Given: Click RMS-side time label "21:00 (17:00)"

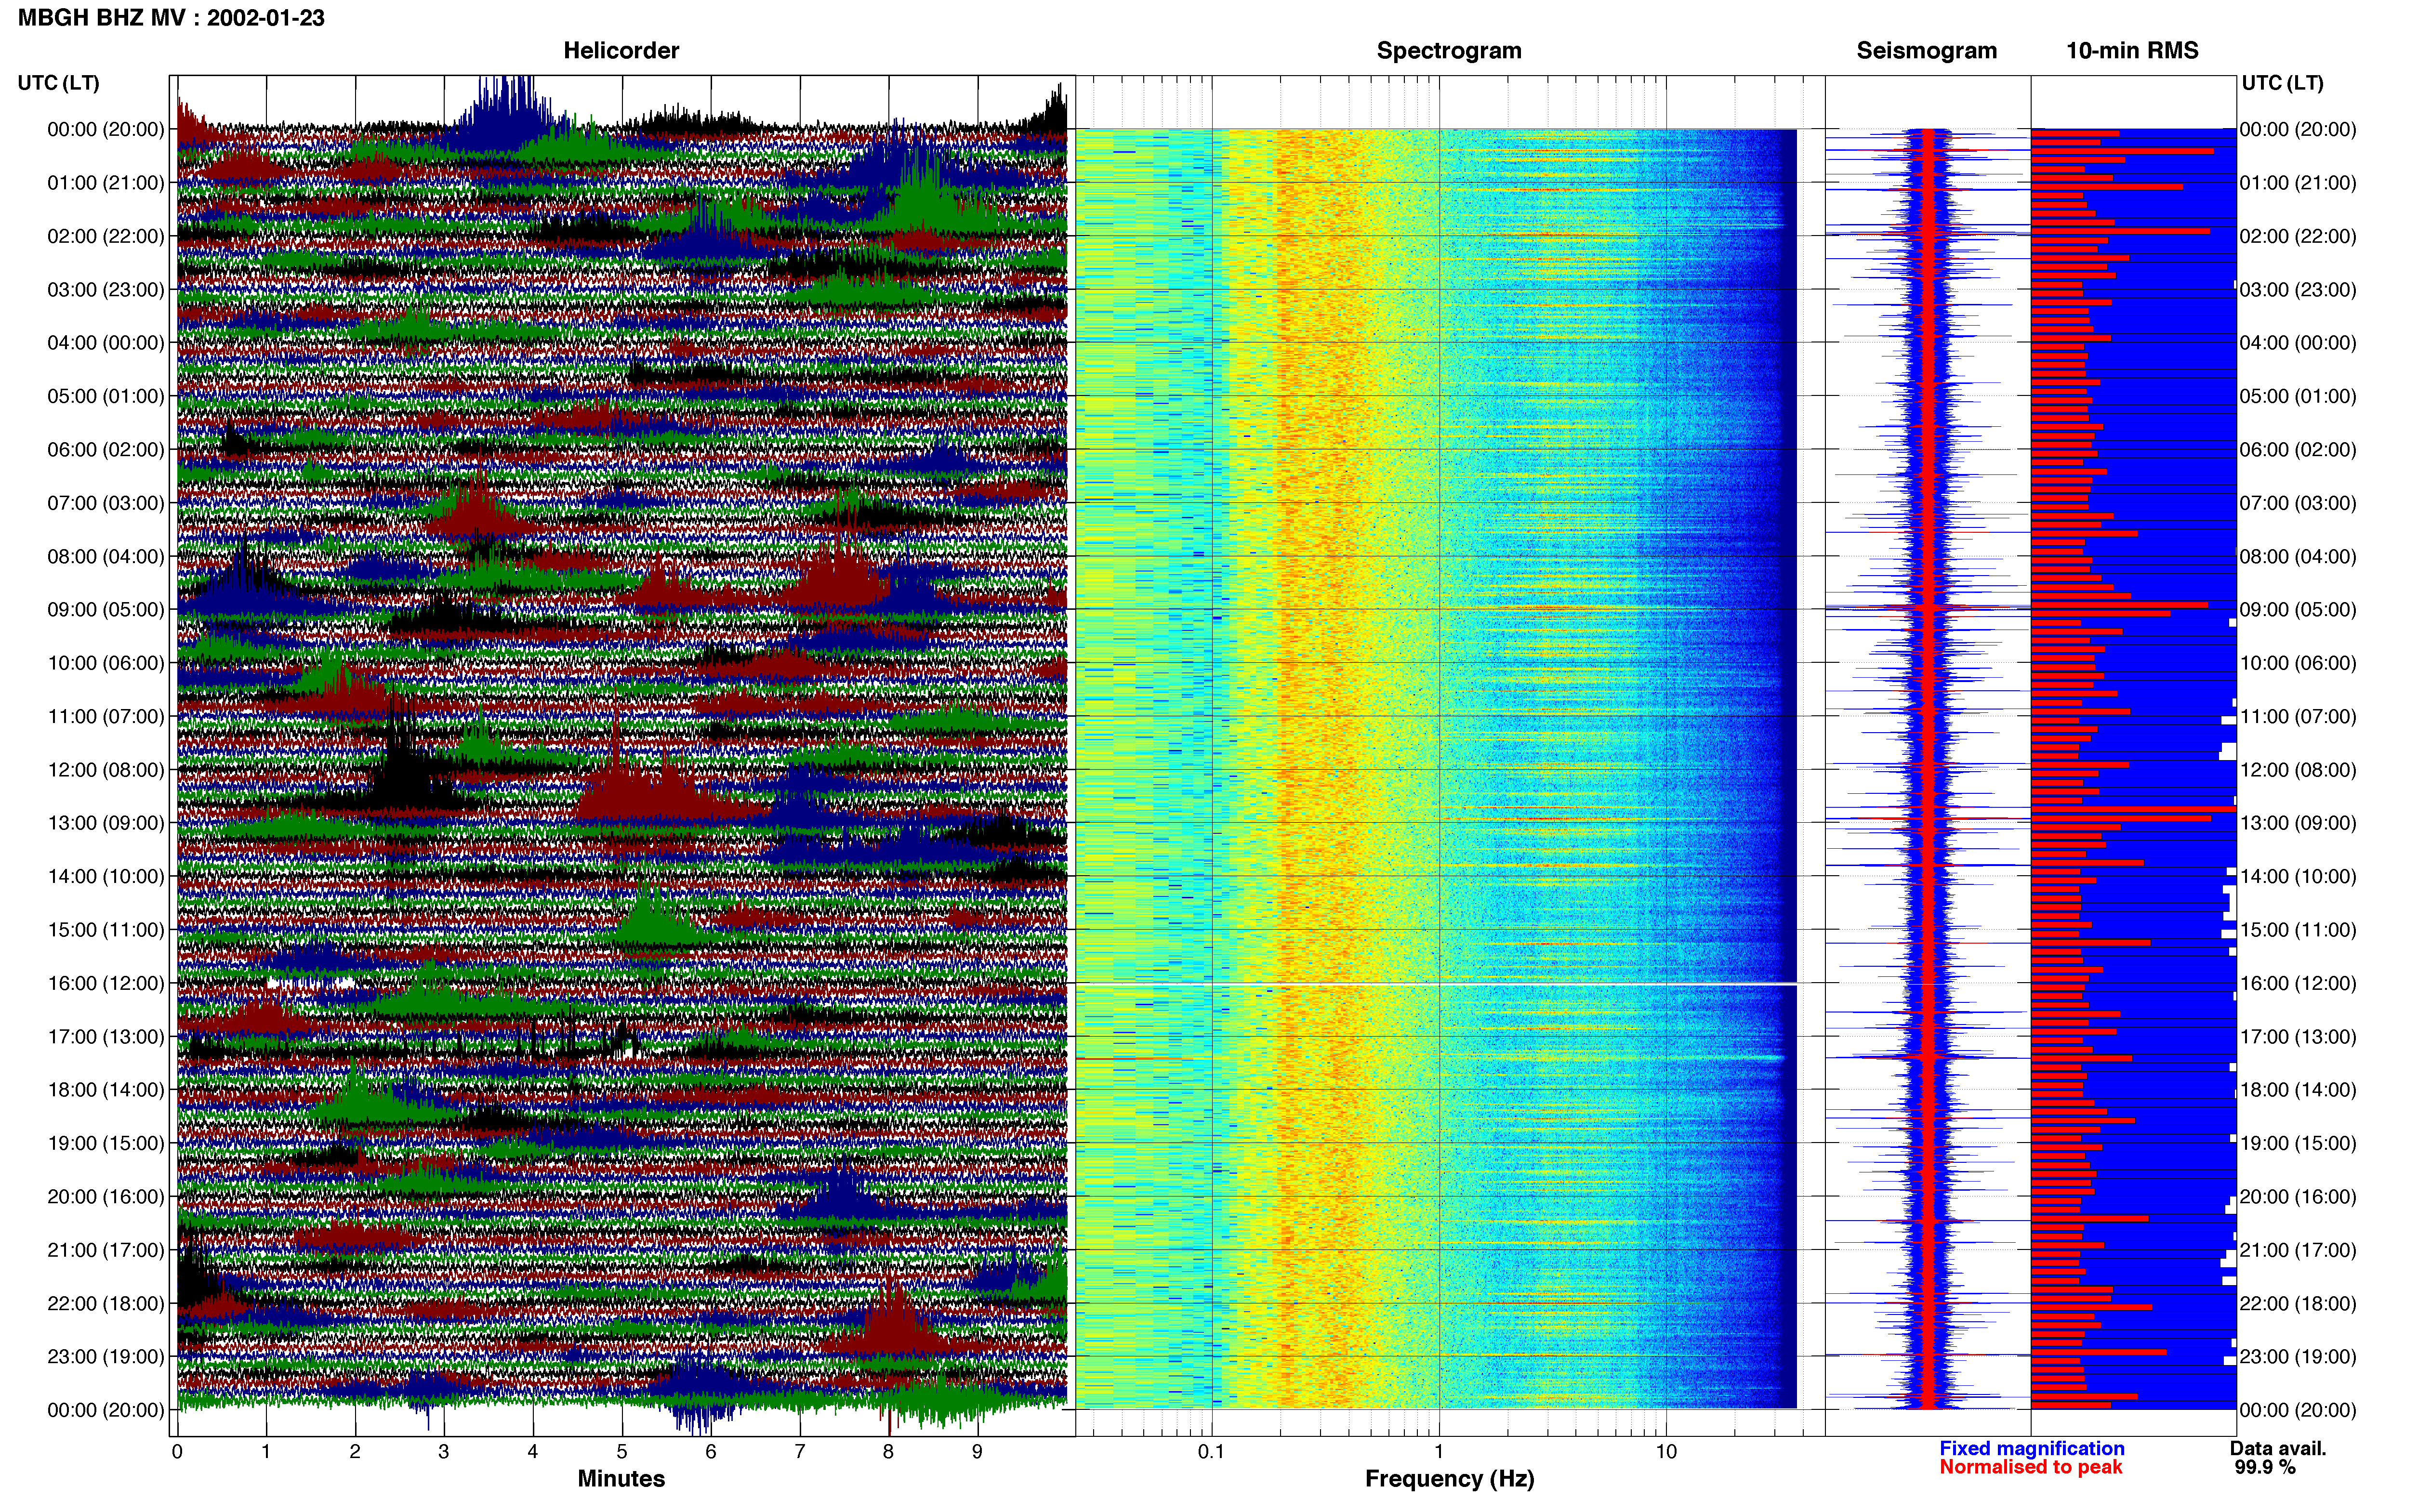Looking at the screenshot, I should click(x=2298, y=1250).
